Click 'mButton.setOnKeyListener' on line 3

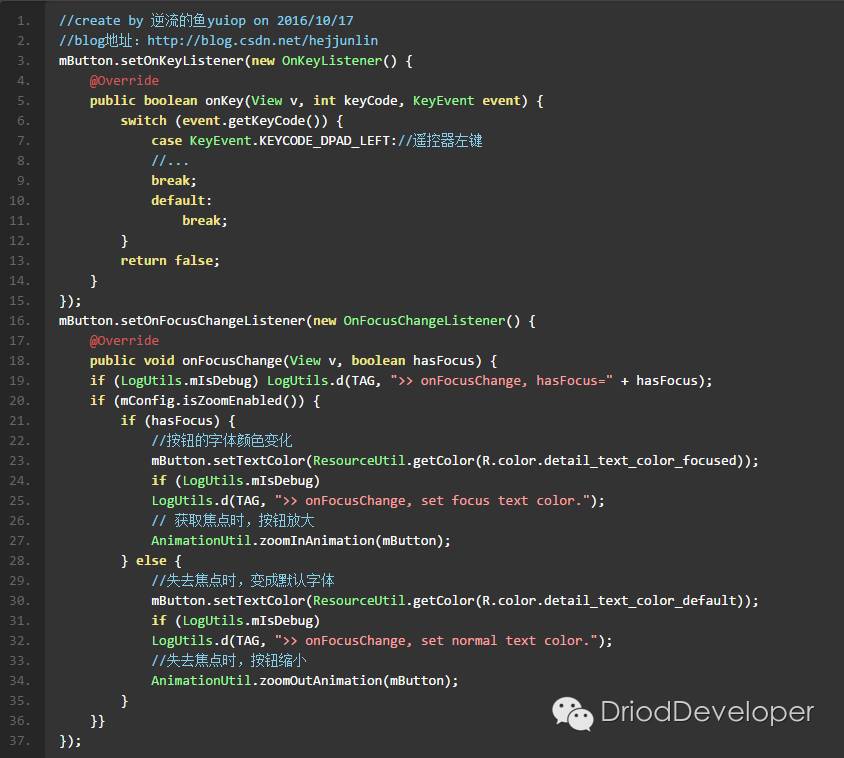[x=151, y=61]
